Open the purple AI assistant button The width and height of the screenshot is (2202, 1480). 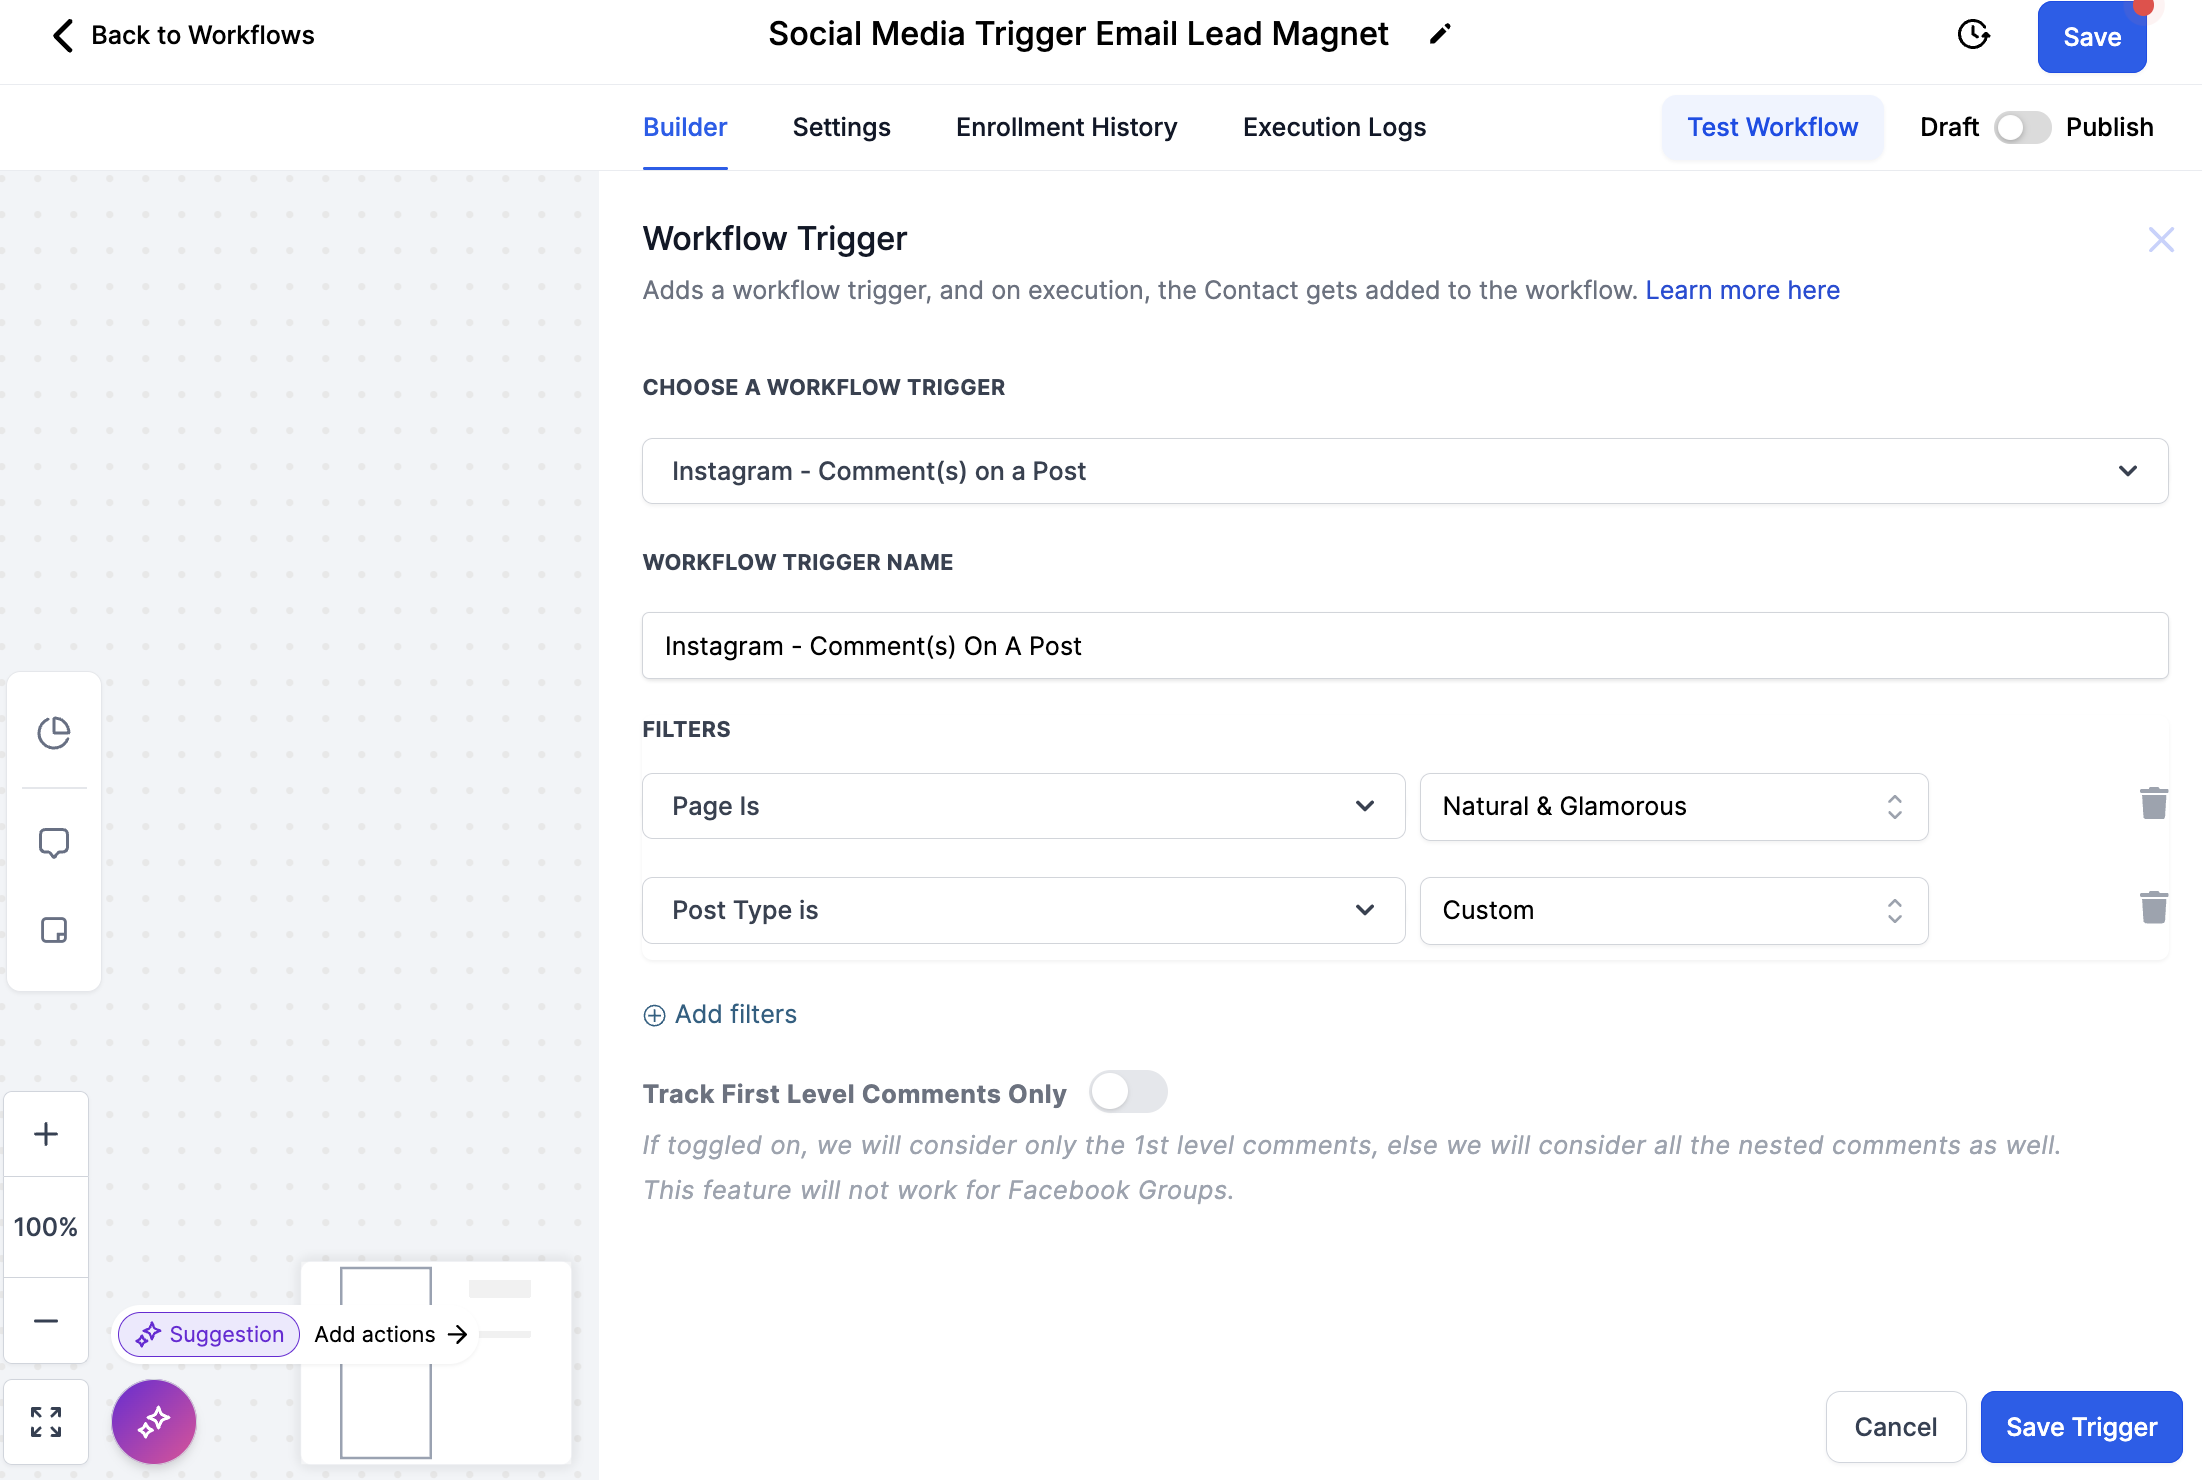(x=154, y=1421)
